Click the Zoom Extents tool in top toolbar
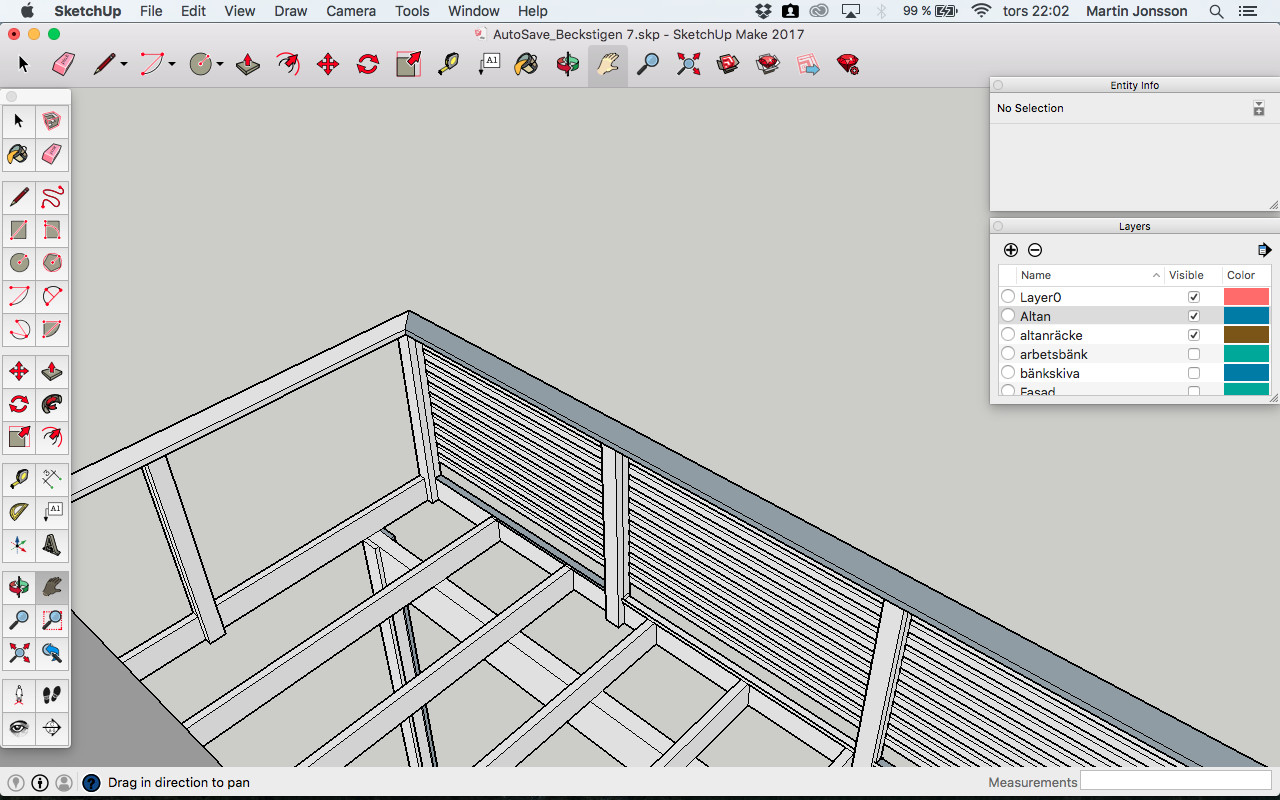 pyautogui.click(x=688, y=65)
